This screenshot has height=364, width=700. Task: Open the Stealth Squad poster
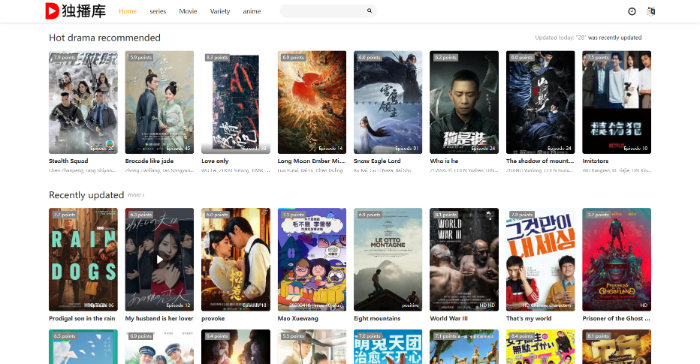(x=83, y=102)
